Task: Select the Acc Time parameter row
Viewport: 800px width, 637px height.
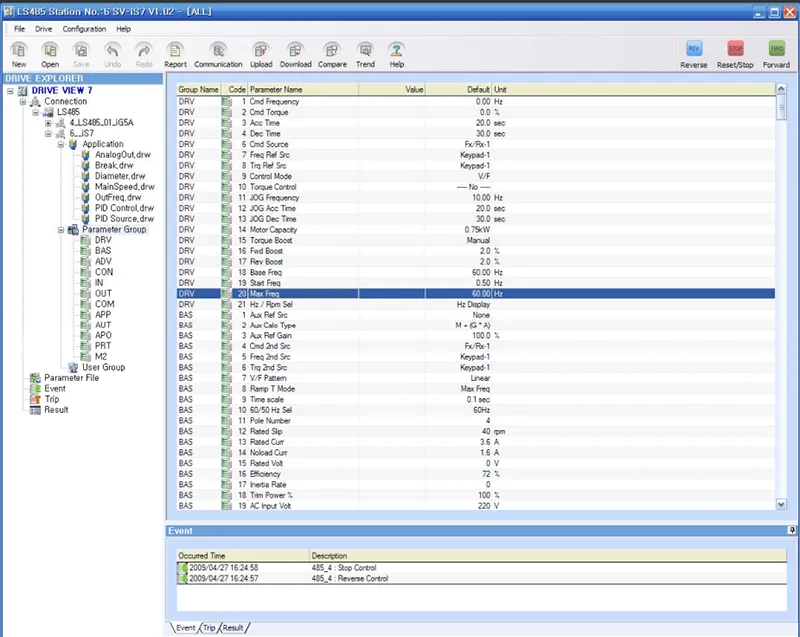Action: point(266,123)
